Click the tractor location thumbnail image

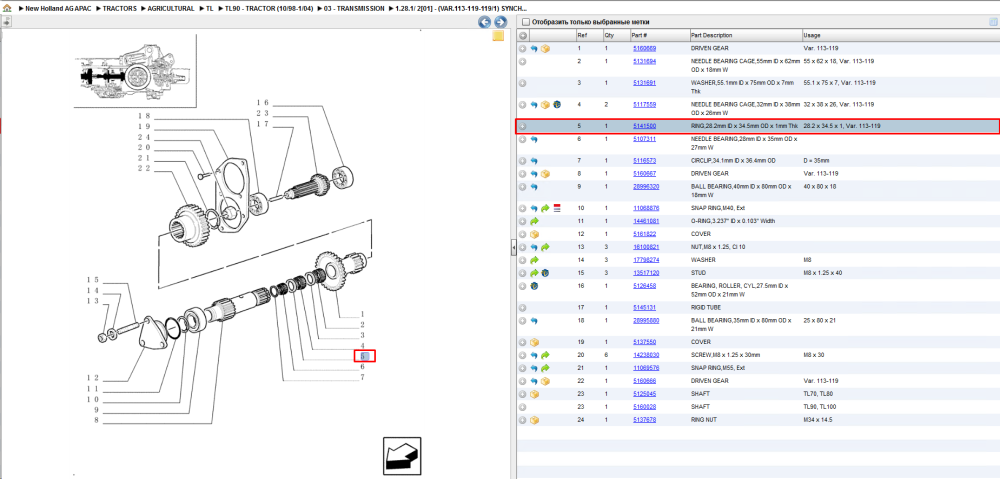(134, 71)
